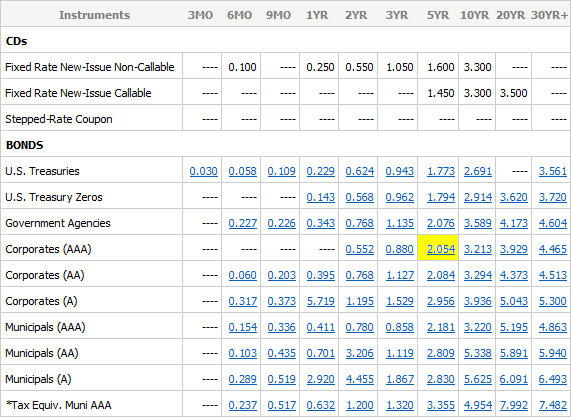Open the Corporates (AAA) 2YR yield 0.552
This screenshot has width=571, height=417.
pyautogui.click(x=359, y=249)
